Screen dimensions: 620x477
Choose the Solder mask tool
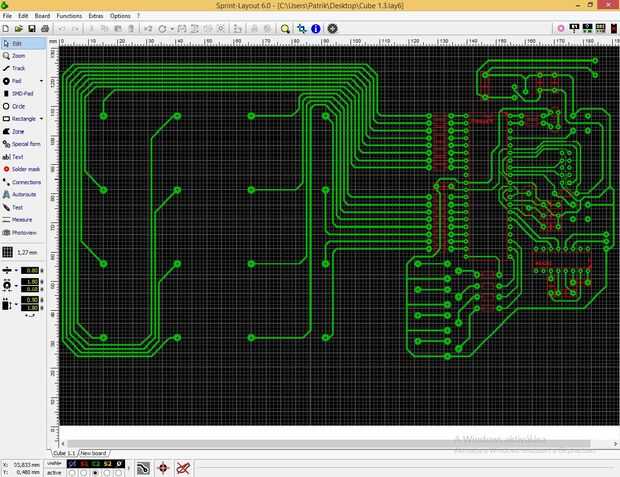click(23, 169)
